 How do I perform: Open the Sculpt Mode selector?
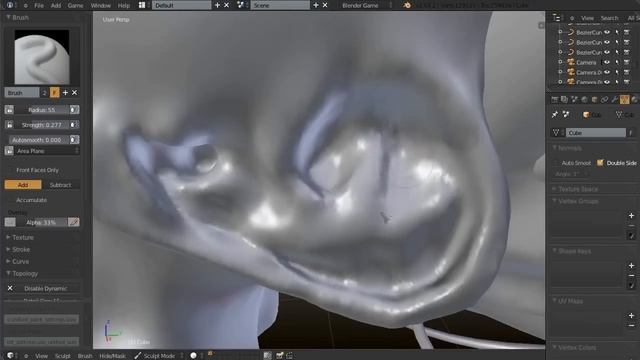pyautogui.click(x=159, y=356)
